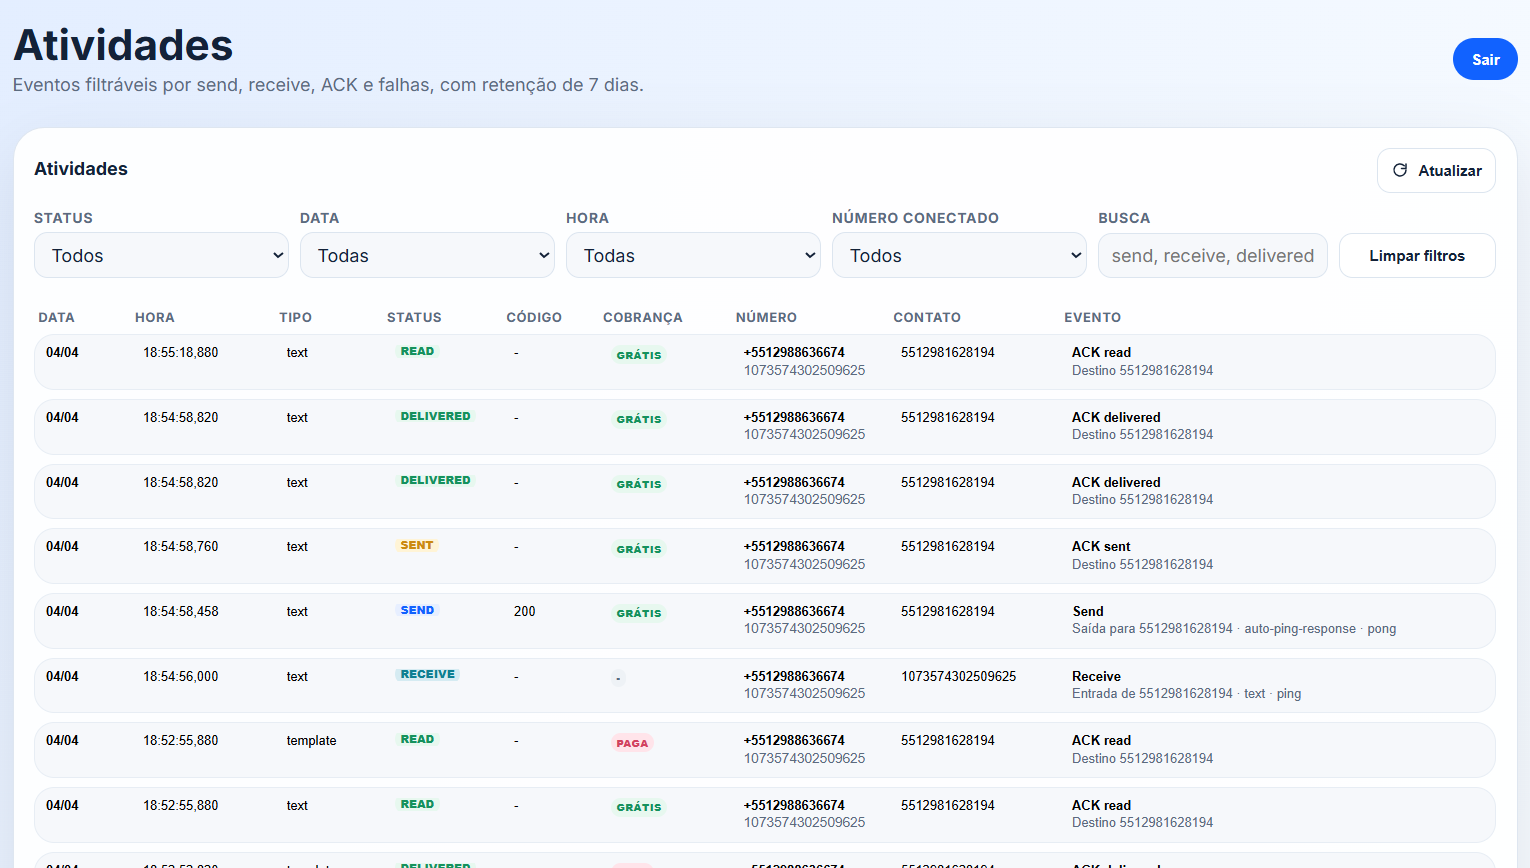Open the Status filter dropdown

coord(161,256)
